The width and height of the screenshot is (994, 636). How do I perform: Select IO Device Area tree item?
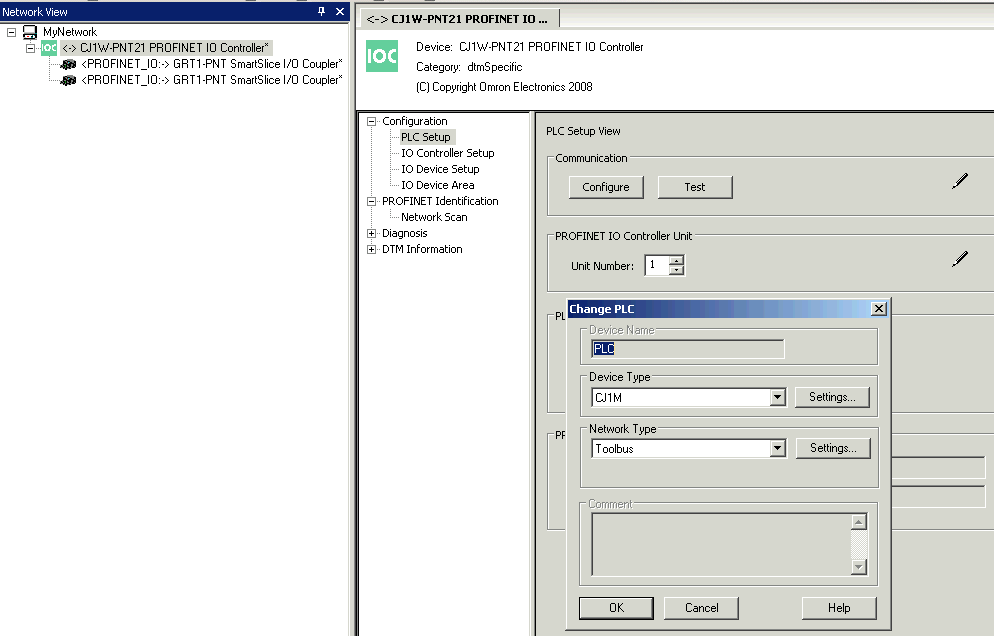(x=437, y=185)
